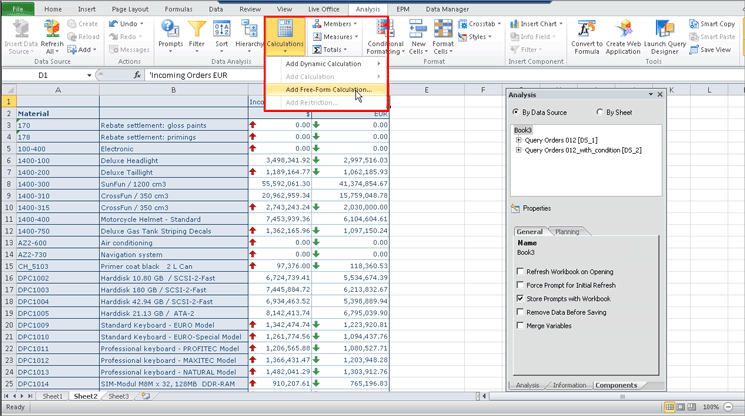
Task: Click the Hierarchy icon
Action: coord(249,29)
